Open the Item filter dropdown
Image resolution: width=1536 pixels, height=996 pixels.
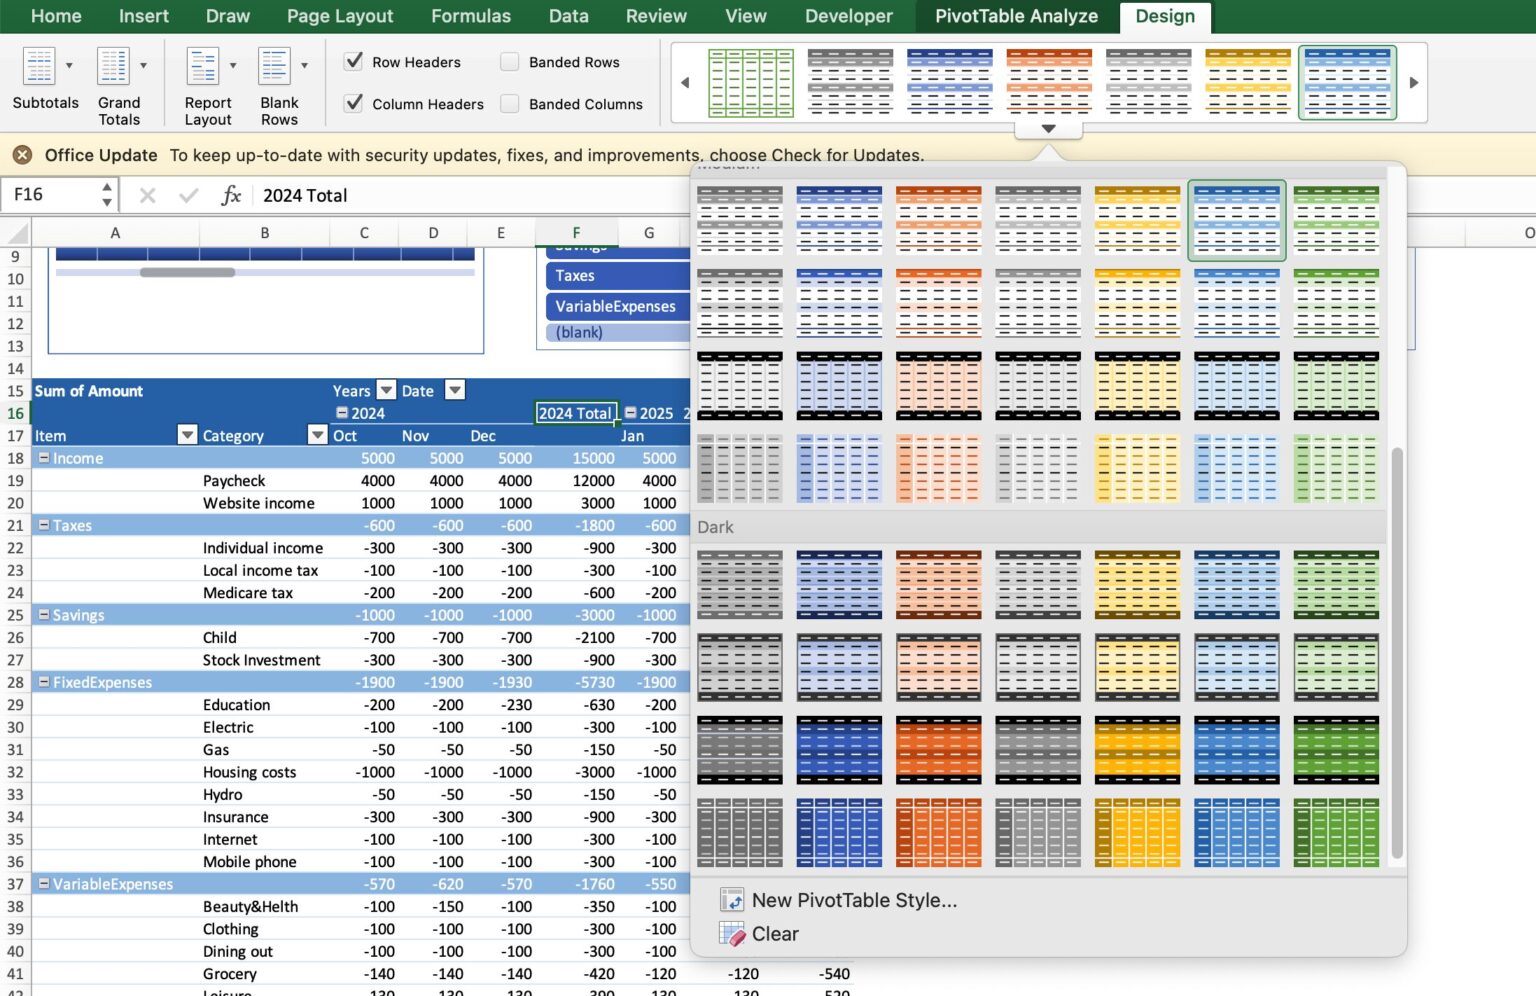point(187,435)
